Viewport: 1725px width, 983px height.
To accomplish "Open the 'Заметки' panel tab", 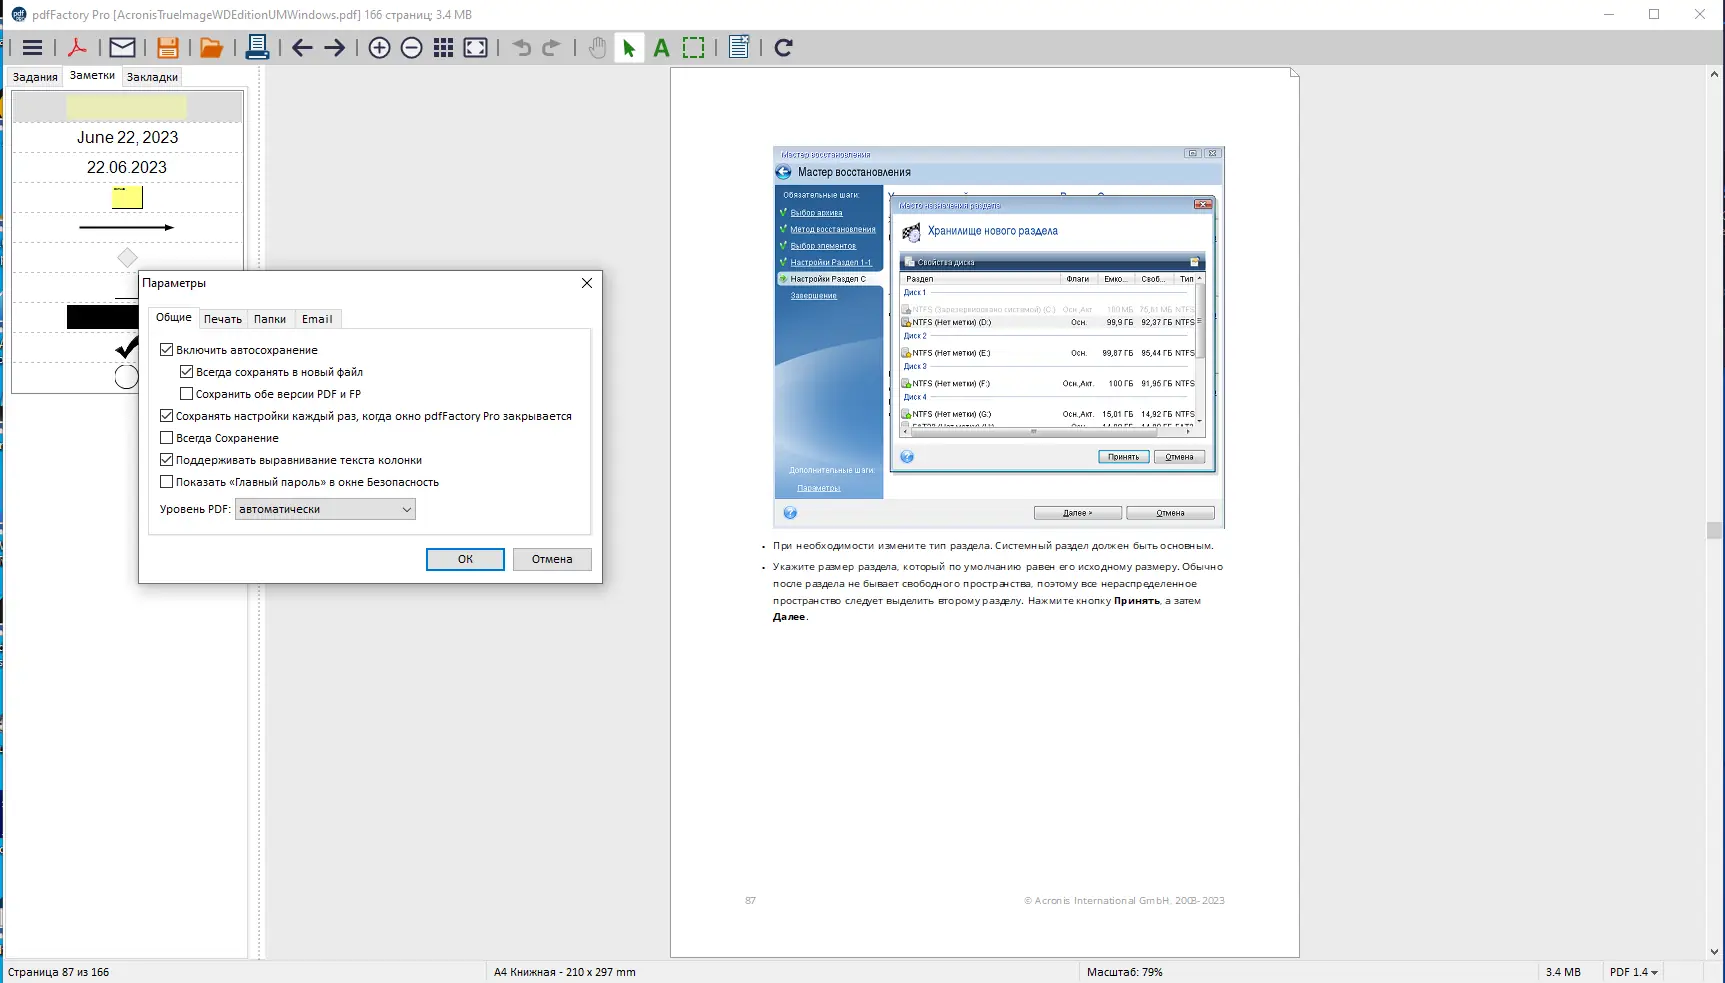I will click(92, 76).
